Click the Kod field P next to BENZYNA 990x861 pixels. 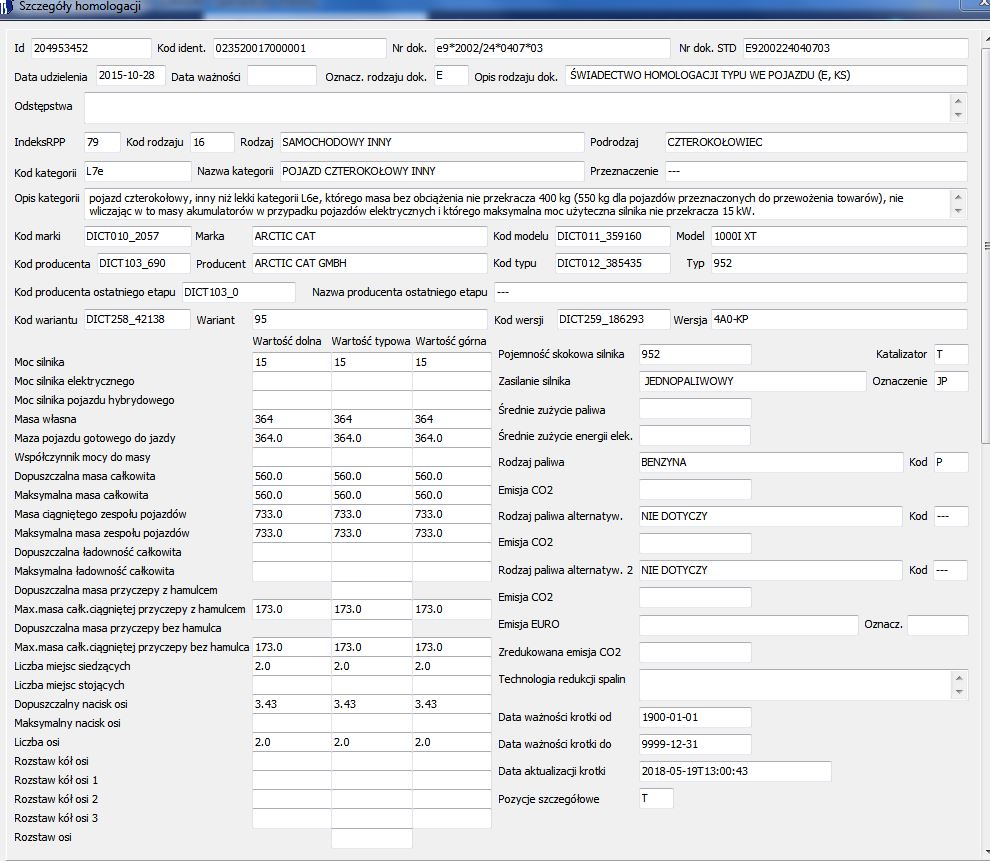pyautogui.click(x=951, y=462)
